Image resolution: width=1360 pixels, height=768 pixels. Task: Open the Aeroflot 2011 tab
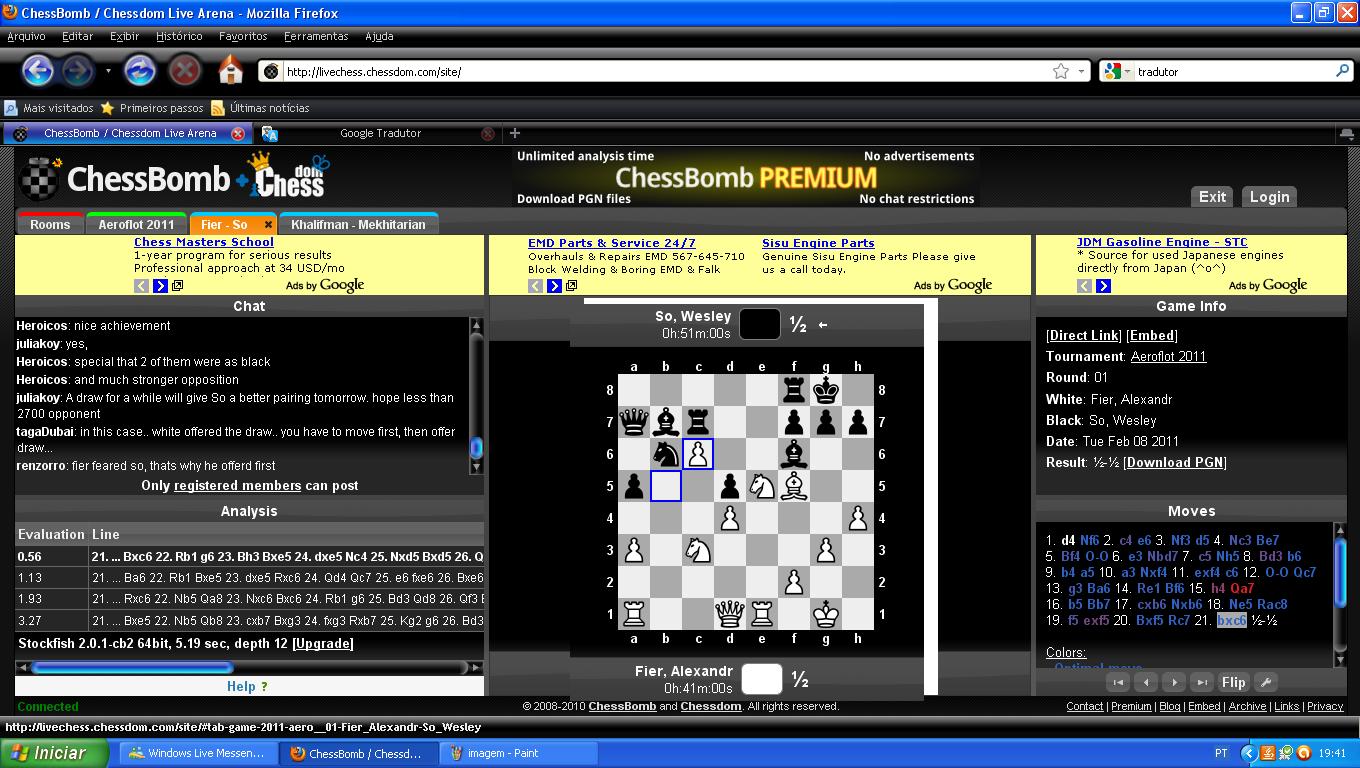point(136,224)
